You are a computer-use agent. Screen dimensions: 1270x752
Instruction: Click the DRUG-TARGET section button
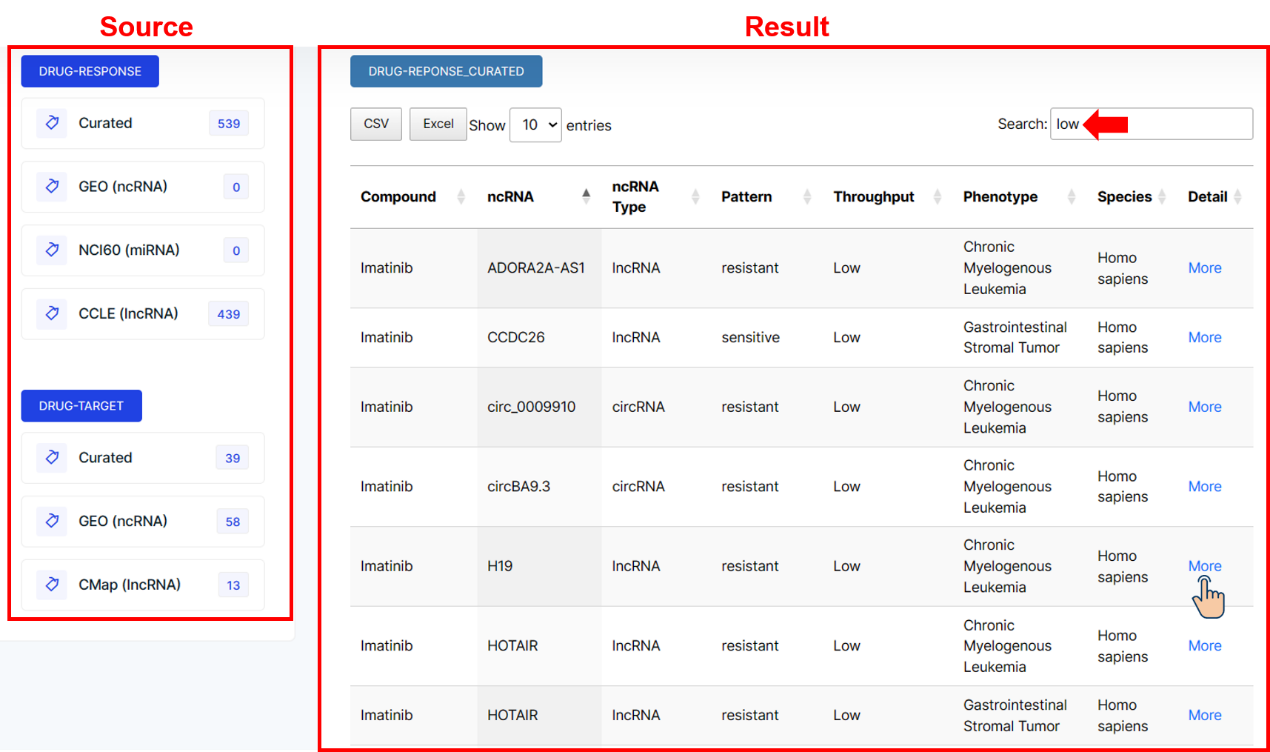coord(81,406)
